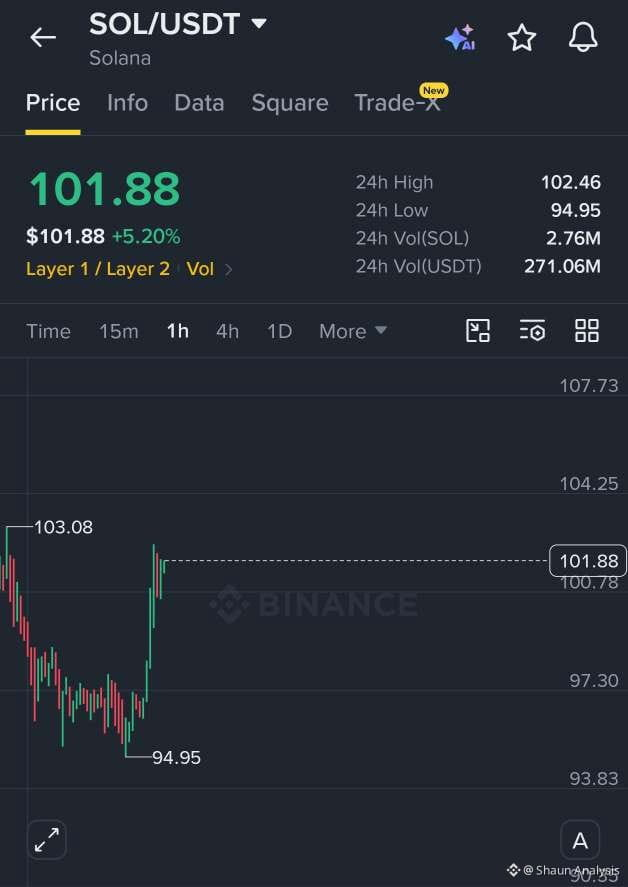Select the 15m interval
628x887 pixels.
(119, 331)
